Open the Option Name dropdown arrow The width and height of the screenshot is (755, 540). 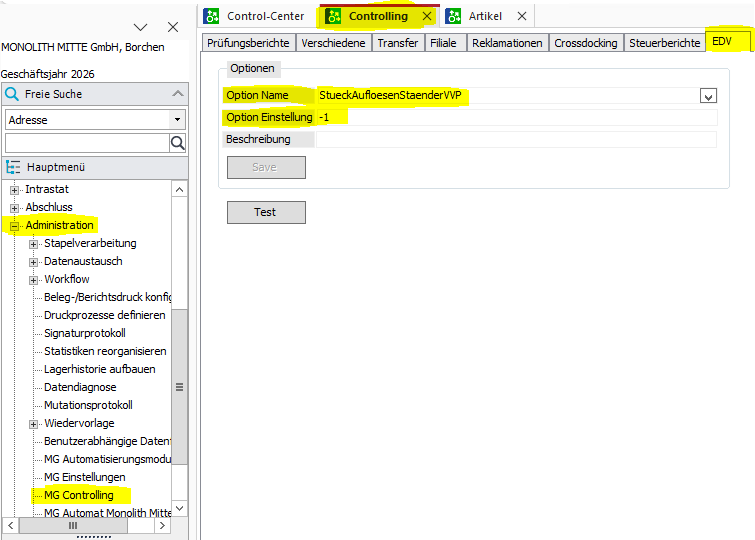[708, 95]
